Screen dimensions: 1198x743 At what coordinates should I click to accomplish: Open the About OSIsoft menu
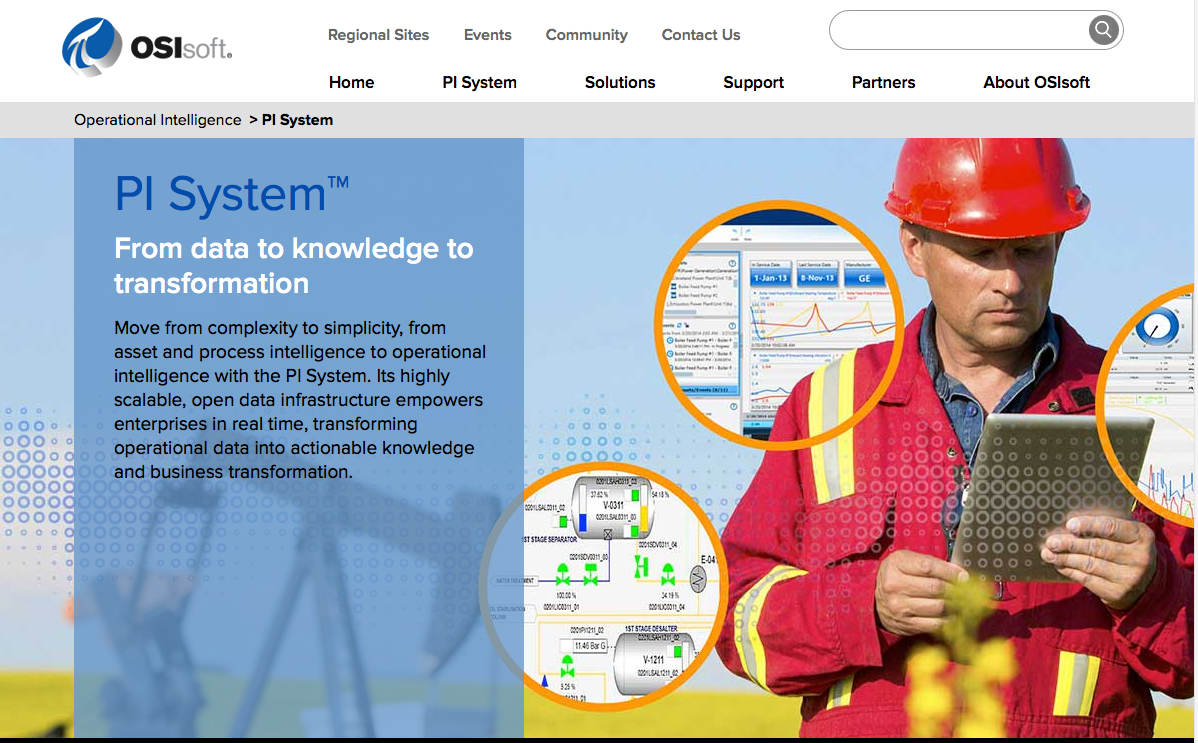(x=1036, y=83)
